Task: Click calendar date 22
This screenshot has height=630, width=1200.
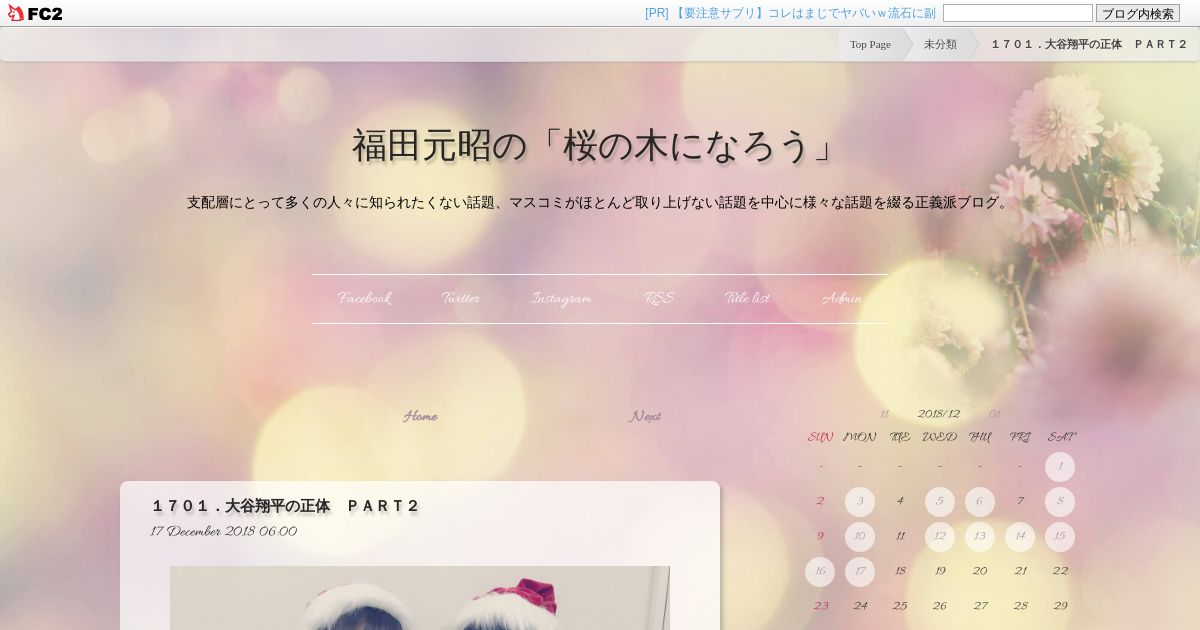Action: 1060,572
